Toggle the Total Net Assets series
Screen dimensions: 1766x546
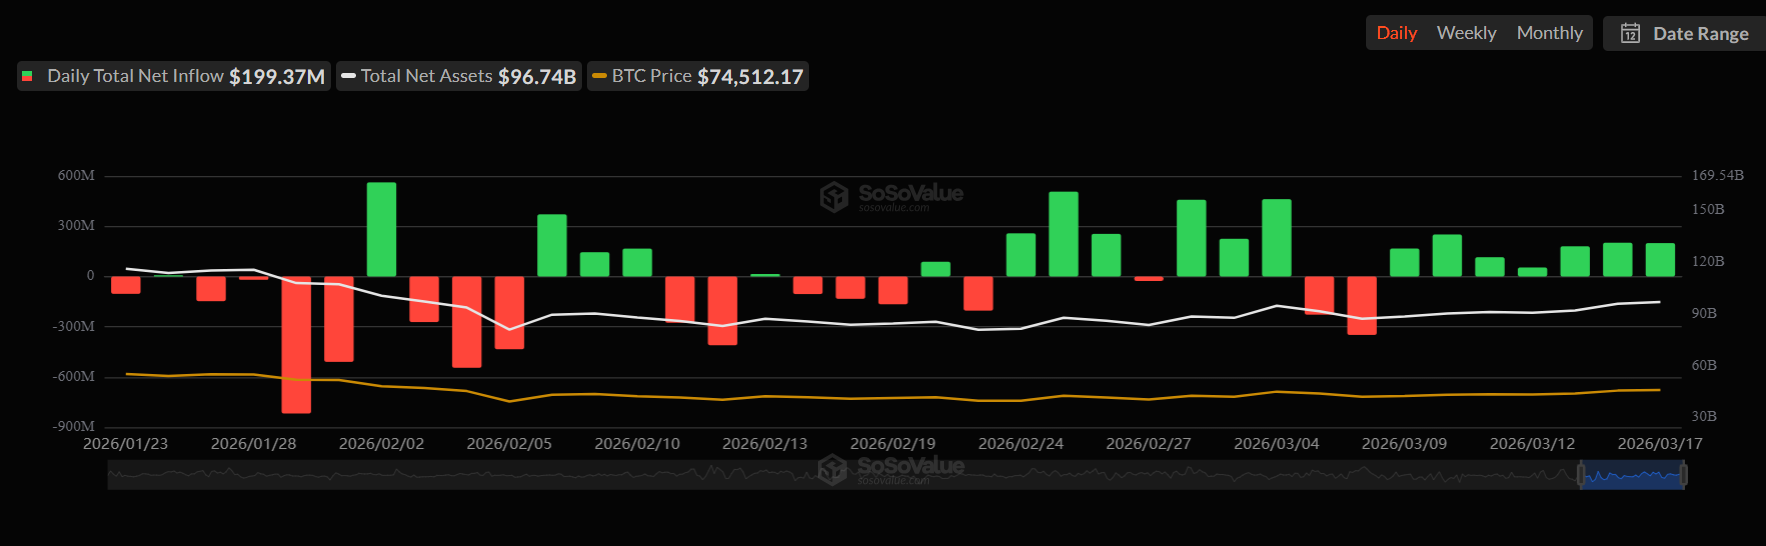pos(459,76)
